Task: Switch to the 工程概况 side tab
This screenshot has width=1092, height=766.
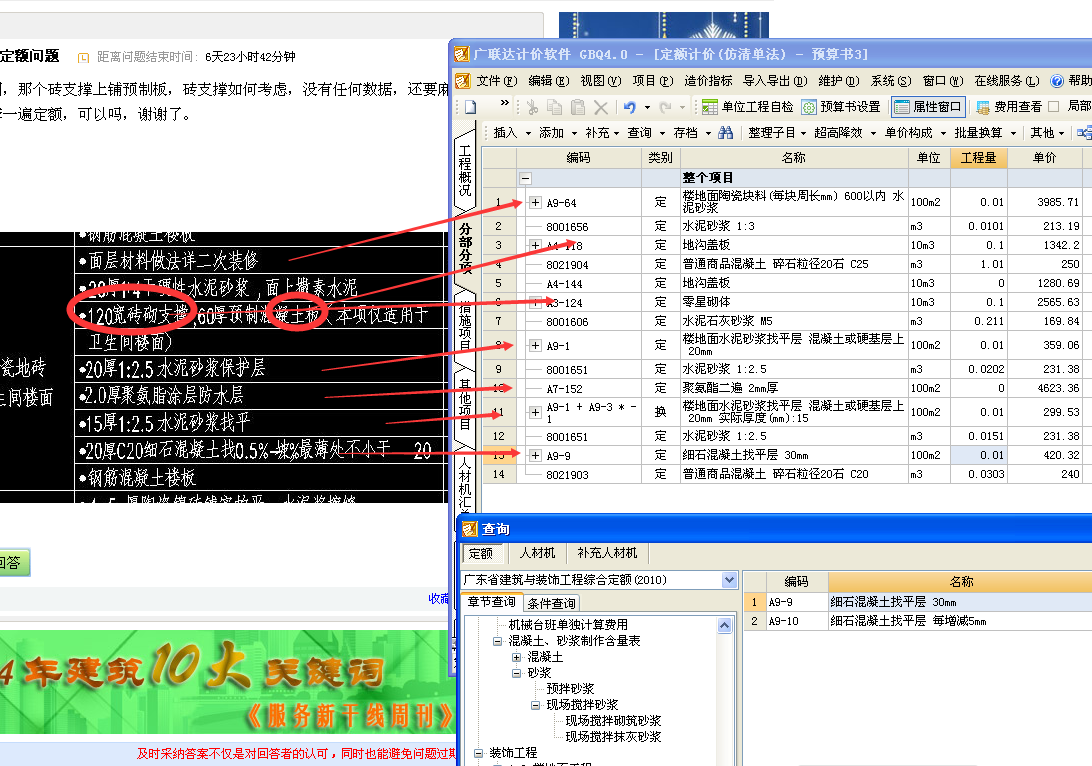Action: [465, 170]
